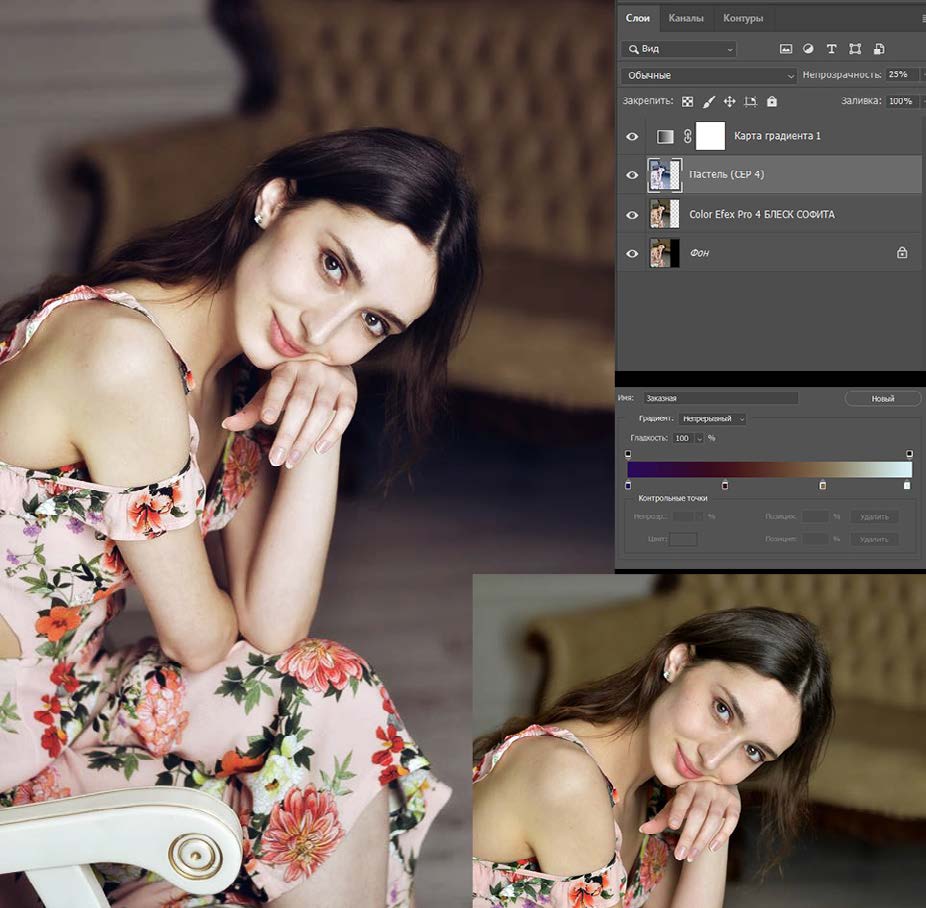Select the purple gradient color stop
The image size is (926, 908).
point(628,485)
